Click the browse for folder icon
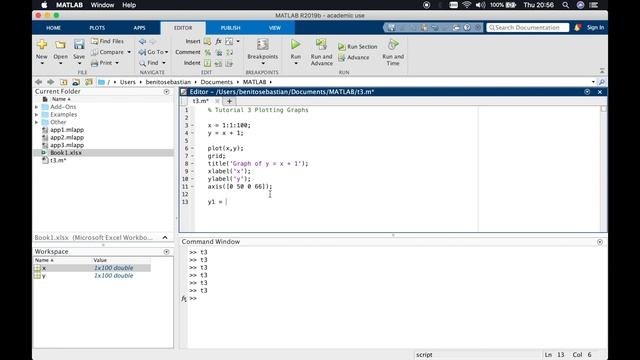640x360 pixels. pyautogui.click(x=76, y=82)
